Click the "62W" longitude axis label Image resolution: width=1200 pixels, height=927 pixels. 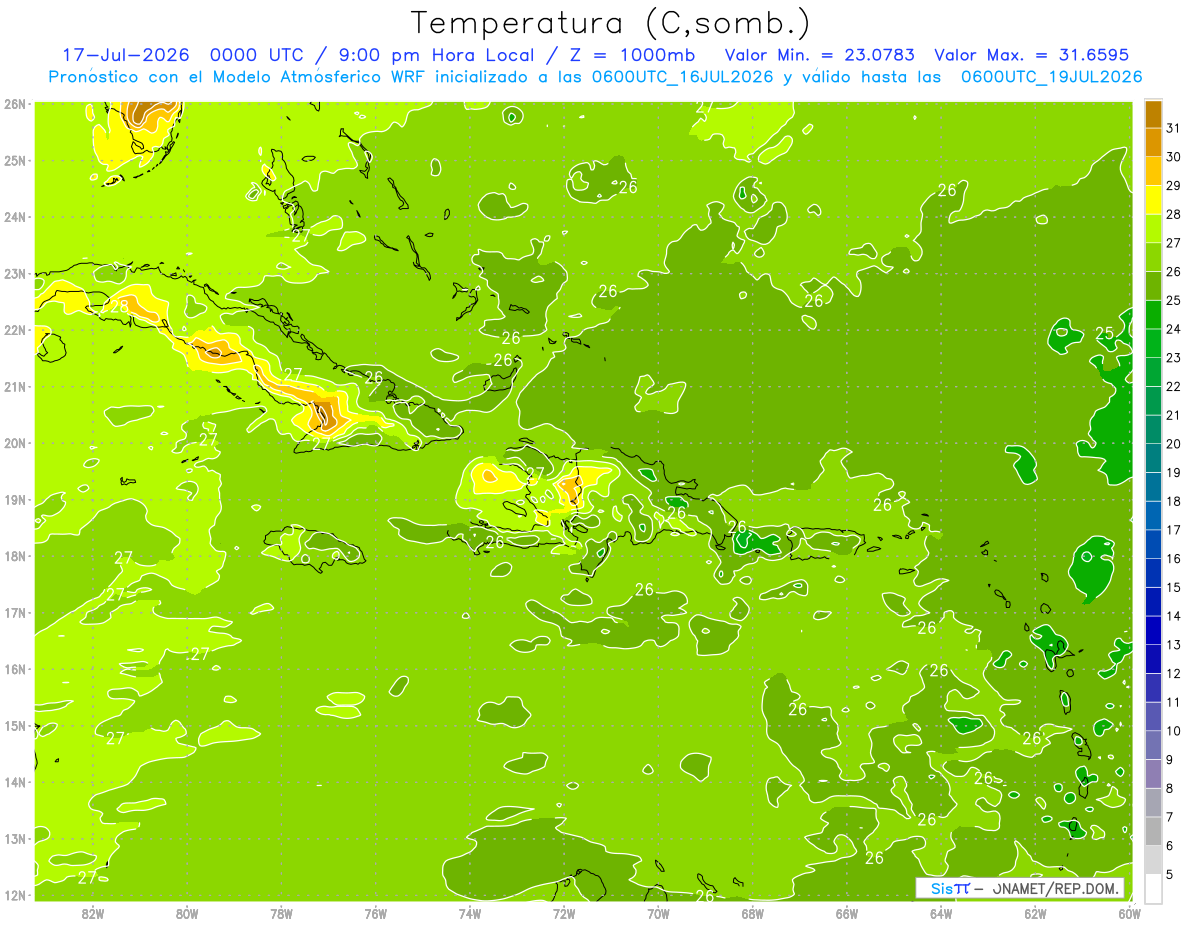(x=1035, y=913)
